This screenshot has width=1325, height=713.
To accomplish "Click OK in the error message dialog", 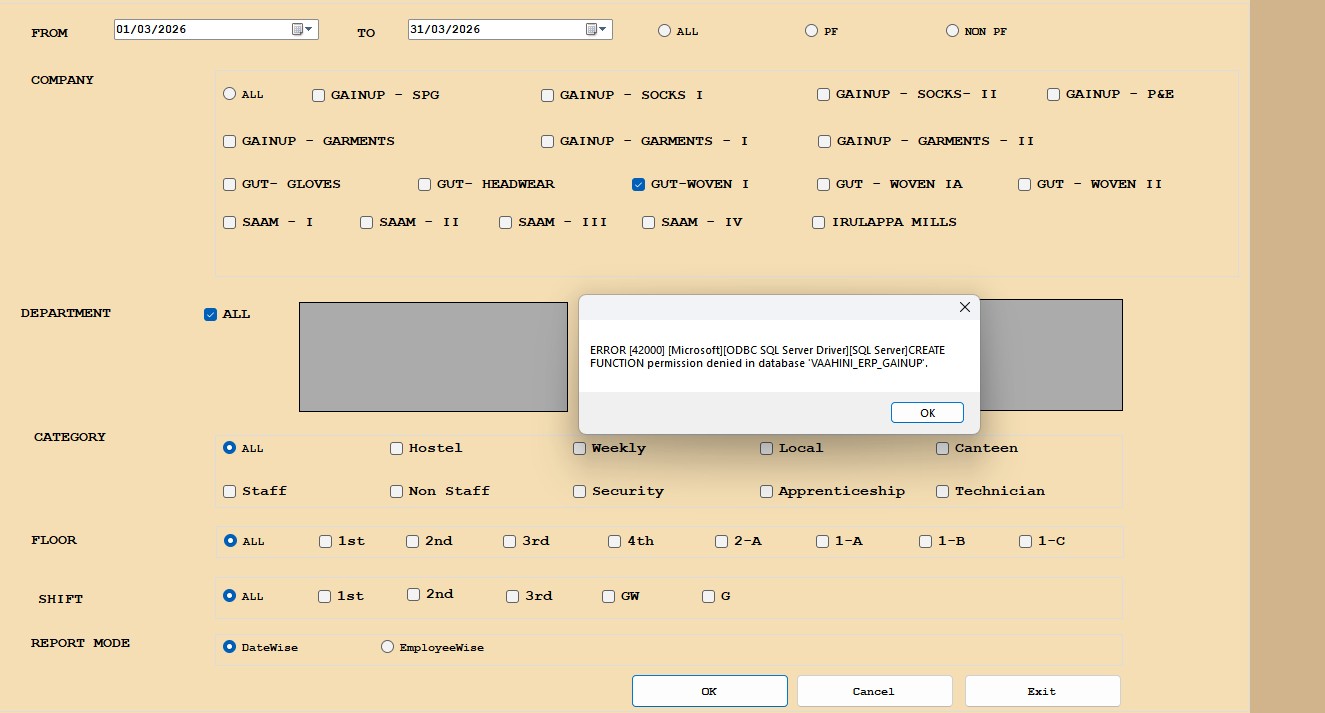I will click(x=926, y=413).
